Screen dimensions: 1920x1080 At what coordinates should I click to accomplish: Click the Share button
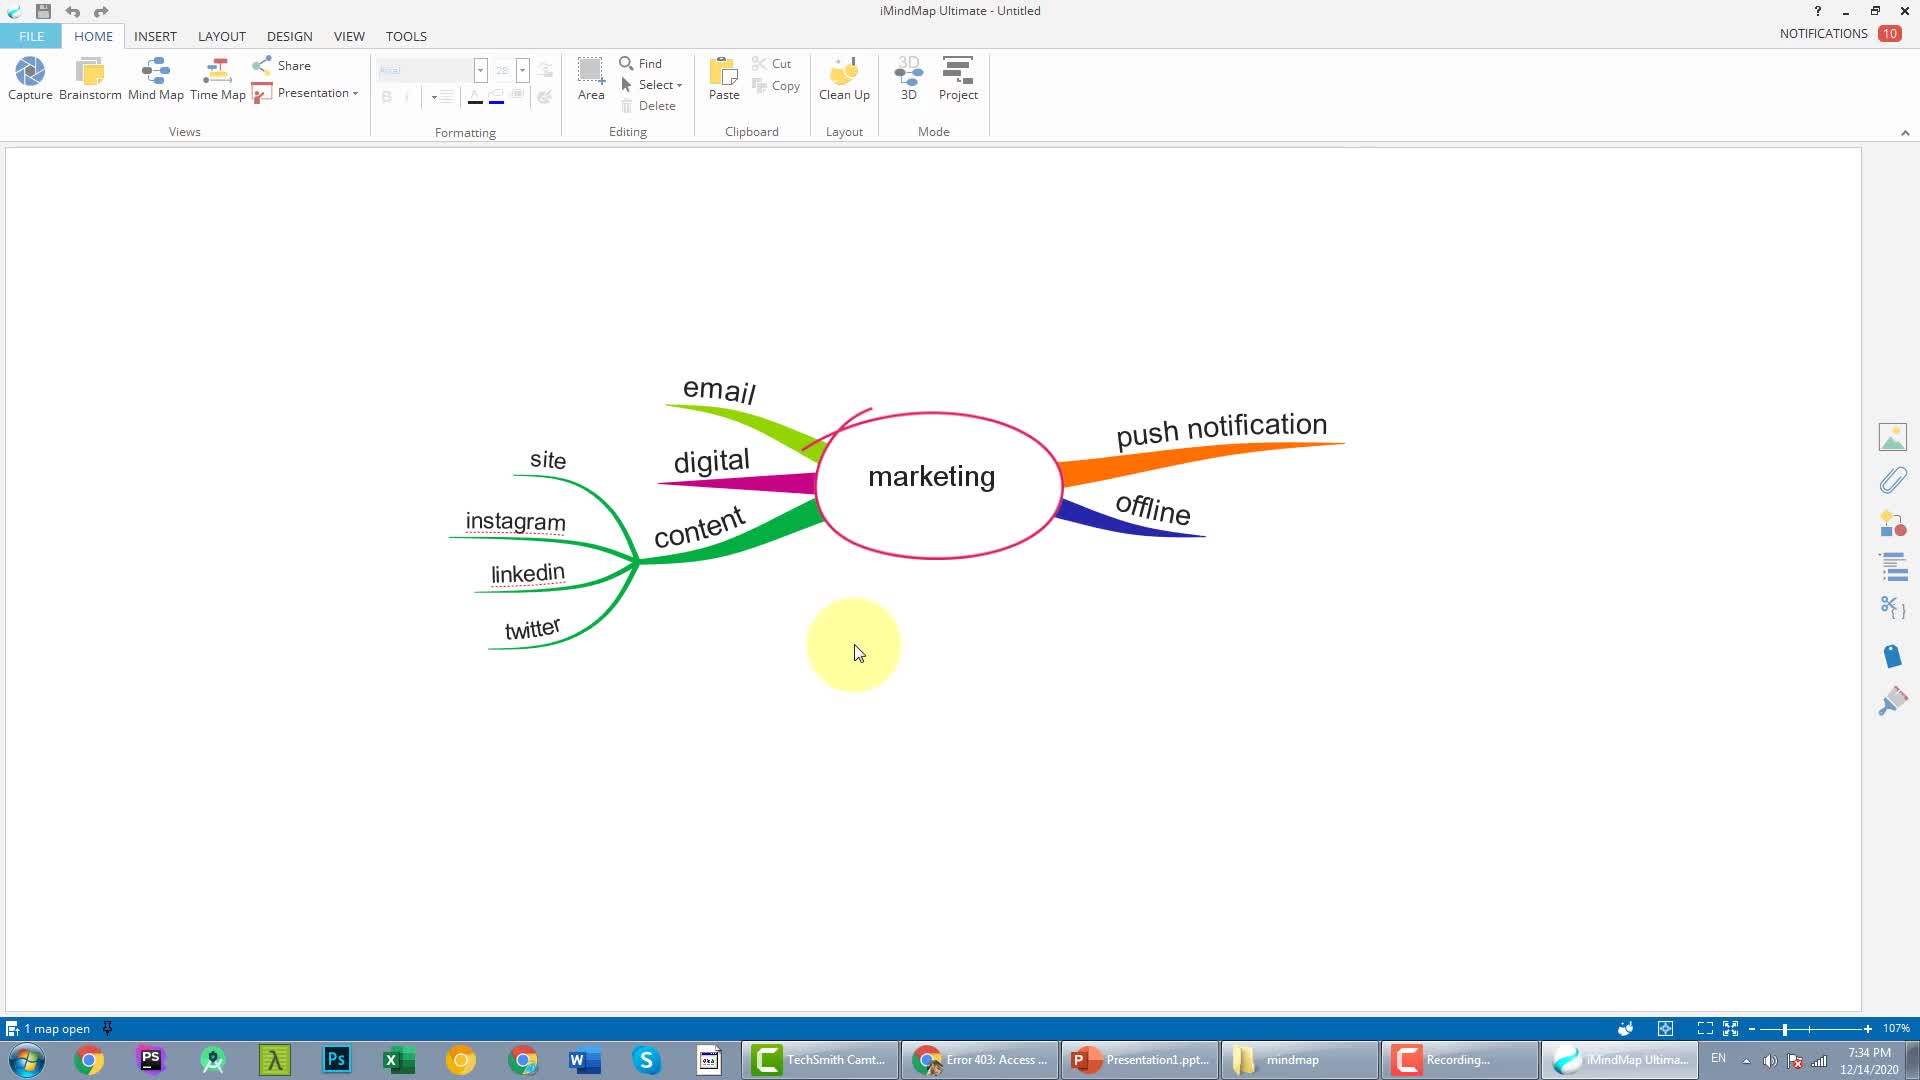pos(283,65)
